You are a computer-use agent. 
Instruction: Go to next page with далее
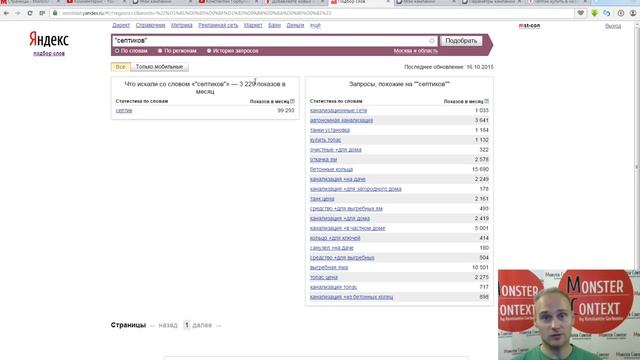pyautogui.click(x=202, y=325)
